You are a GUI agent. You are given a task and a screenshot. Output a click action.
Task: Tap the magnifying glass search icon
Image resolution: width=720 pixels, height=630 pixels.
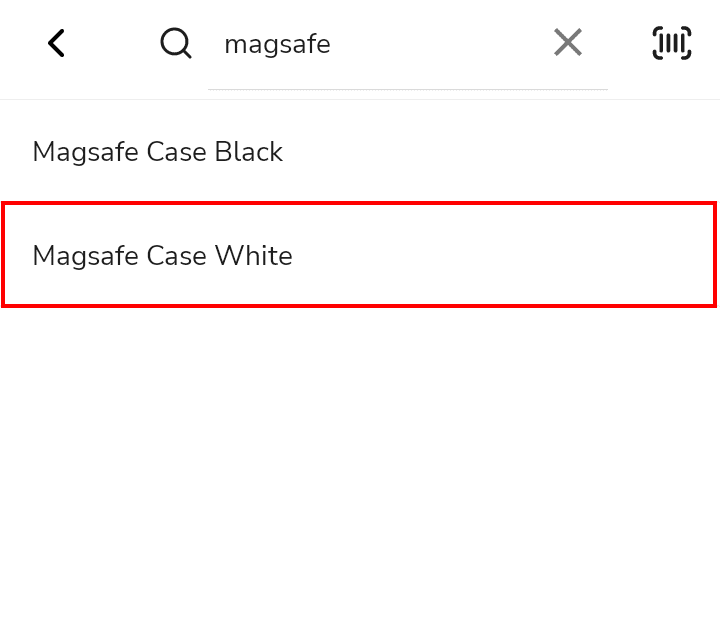[176, 43]
